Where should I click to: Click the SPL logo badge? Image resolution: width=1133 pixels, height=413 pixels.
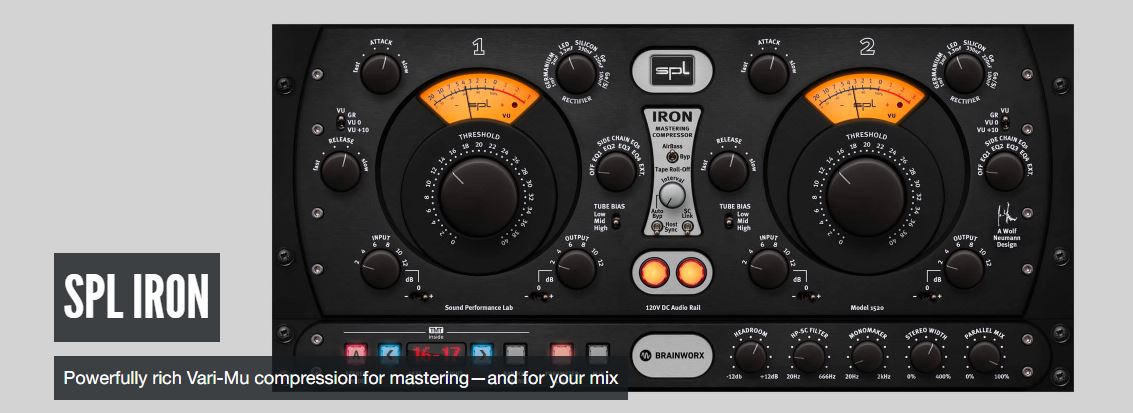tap(672, 71)
